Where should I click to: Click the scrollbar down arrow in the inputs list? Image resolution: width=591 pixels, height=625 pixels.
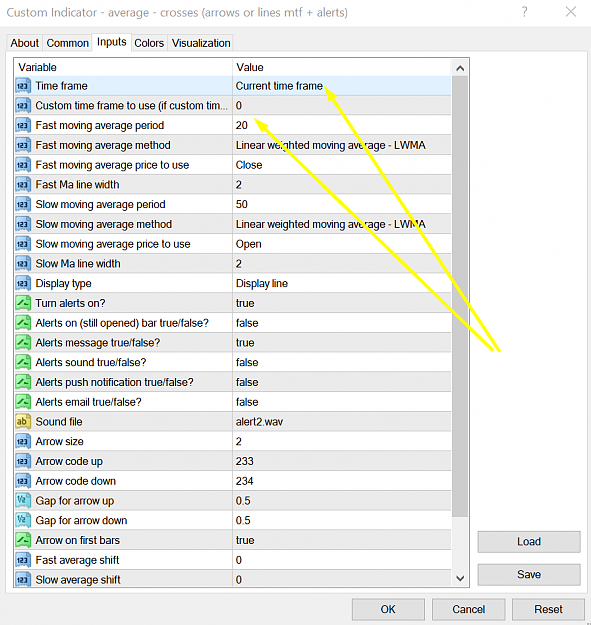460,578
